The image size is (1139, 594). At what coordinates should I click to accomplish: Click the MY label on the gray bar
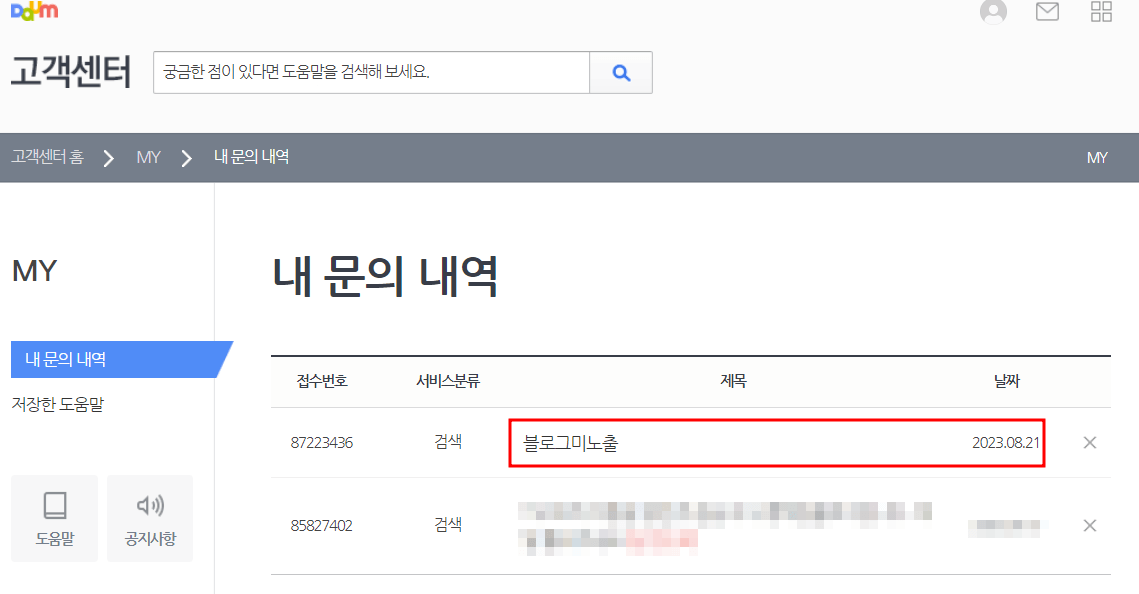pyautogui.click(x=1097, y=157)
